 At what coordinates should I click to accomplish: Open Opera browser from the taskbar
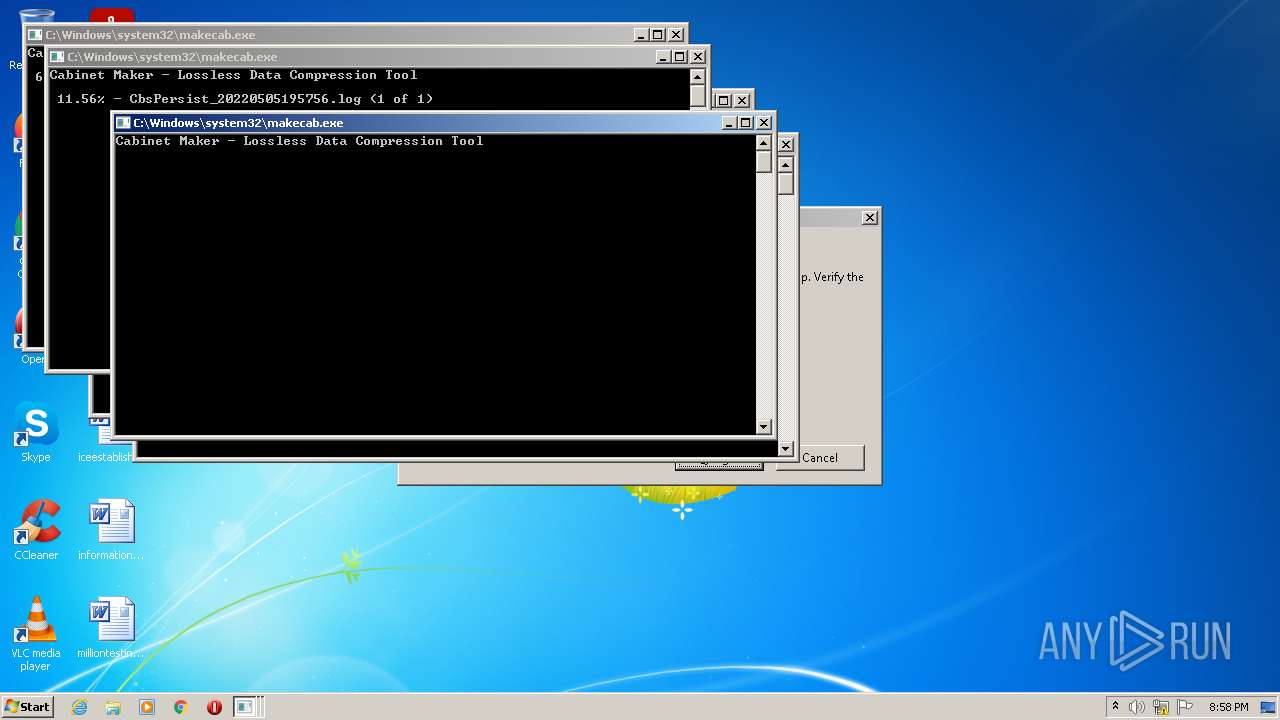click(214, 707)
